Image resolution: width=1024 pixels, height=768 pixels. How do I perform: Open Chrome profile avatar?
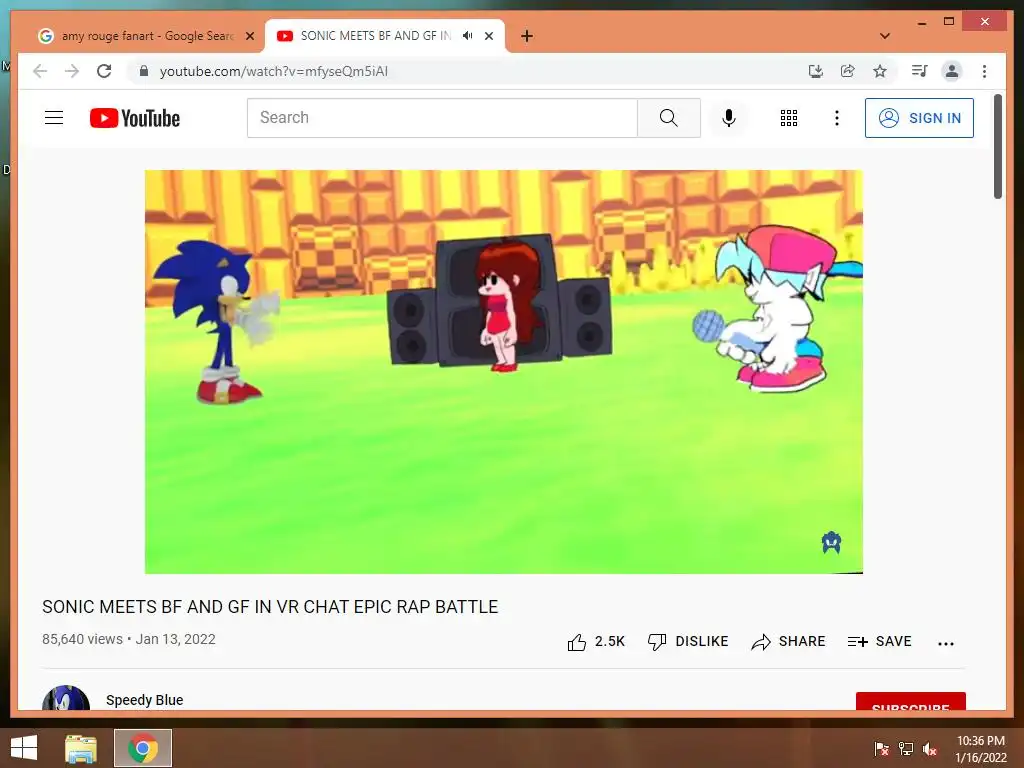pyautogui.click(x=952, y=71)
